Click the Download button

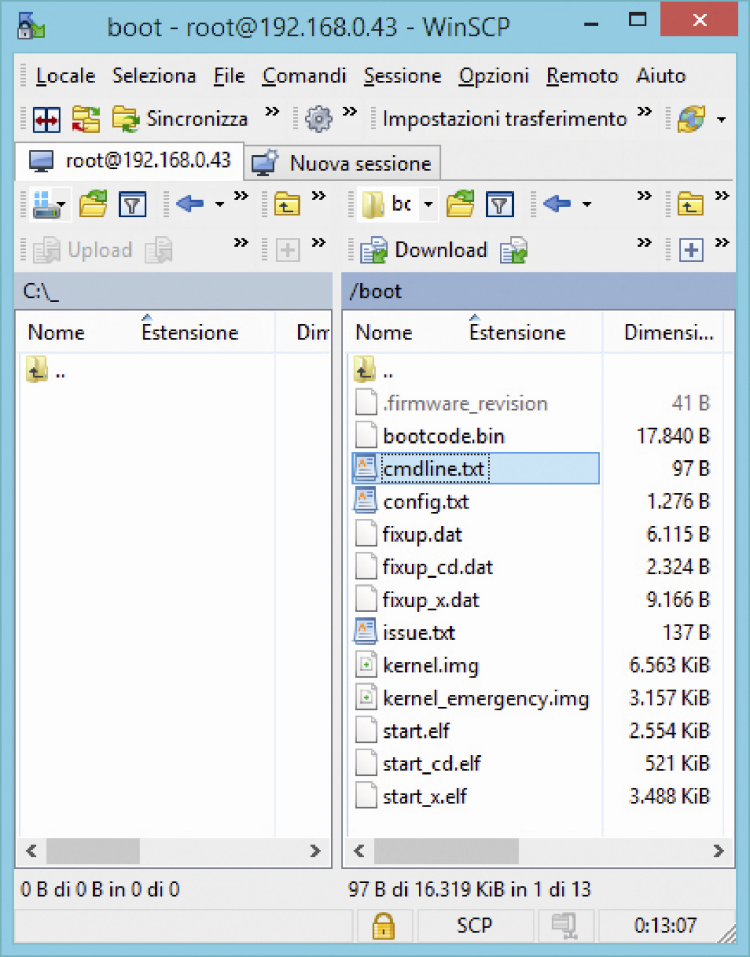click(424, 250)
